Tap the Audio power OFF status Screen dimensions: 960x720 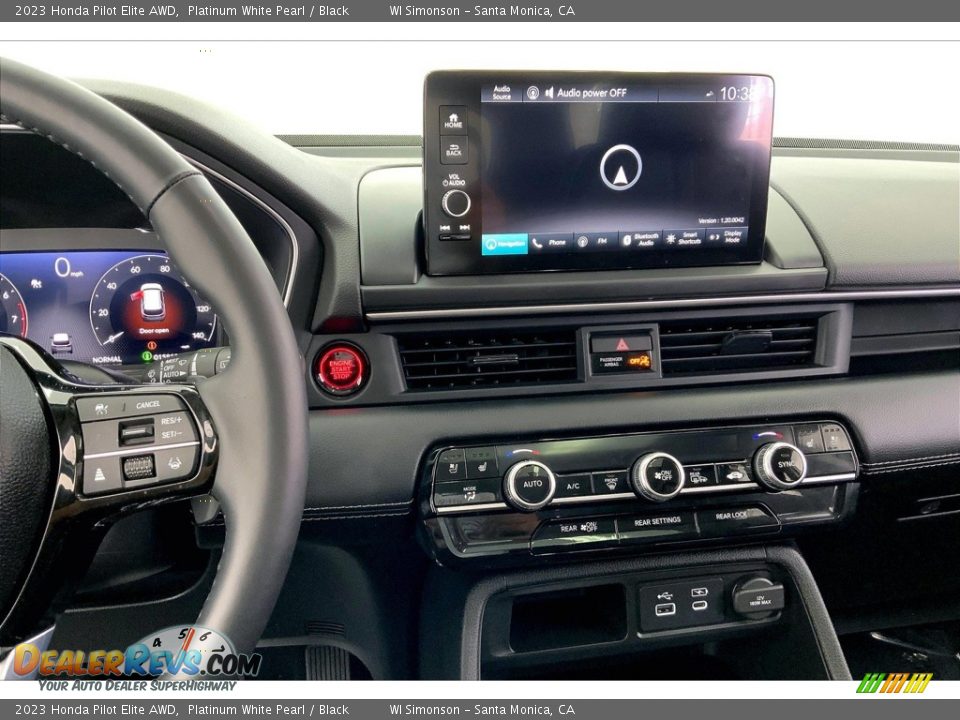click(x=591, y=93)
